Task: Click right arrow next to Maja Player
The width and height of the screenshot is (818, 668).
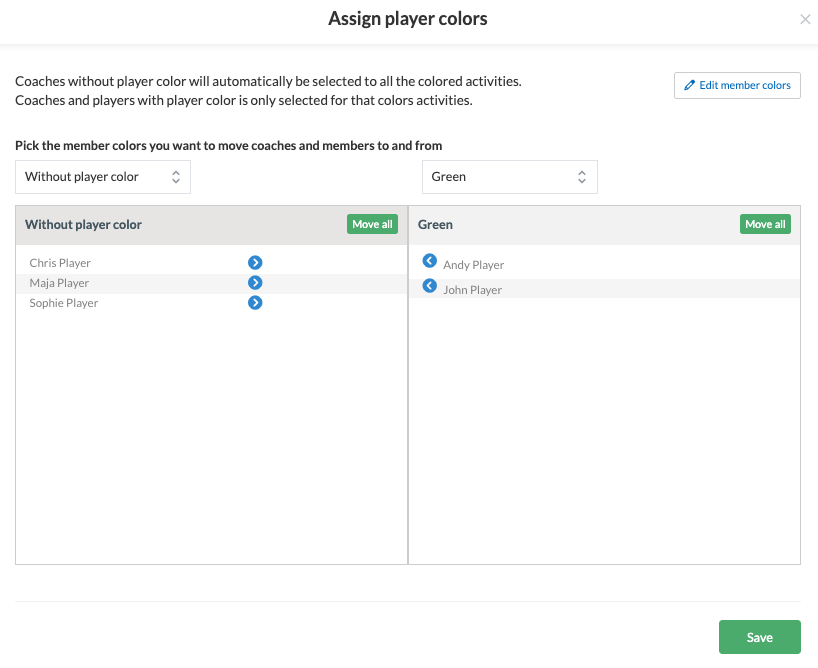Action: [255, 283]
